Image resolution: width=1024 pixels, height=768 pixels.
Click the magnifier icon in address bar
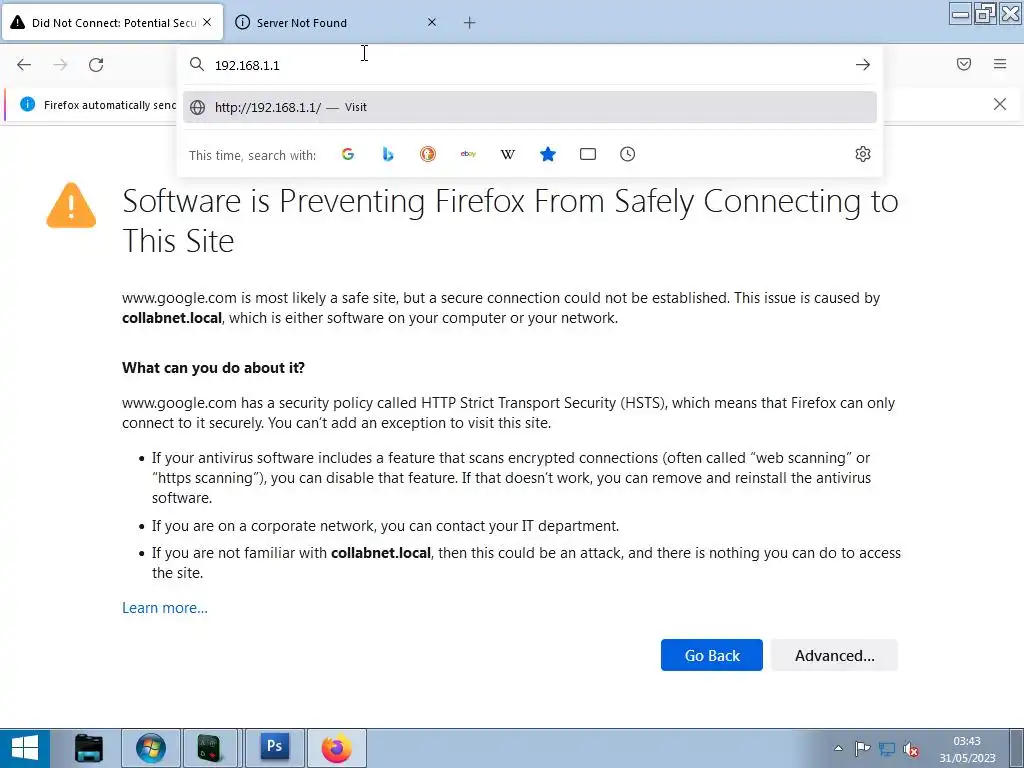[197, 64]
